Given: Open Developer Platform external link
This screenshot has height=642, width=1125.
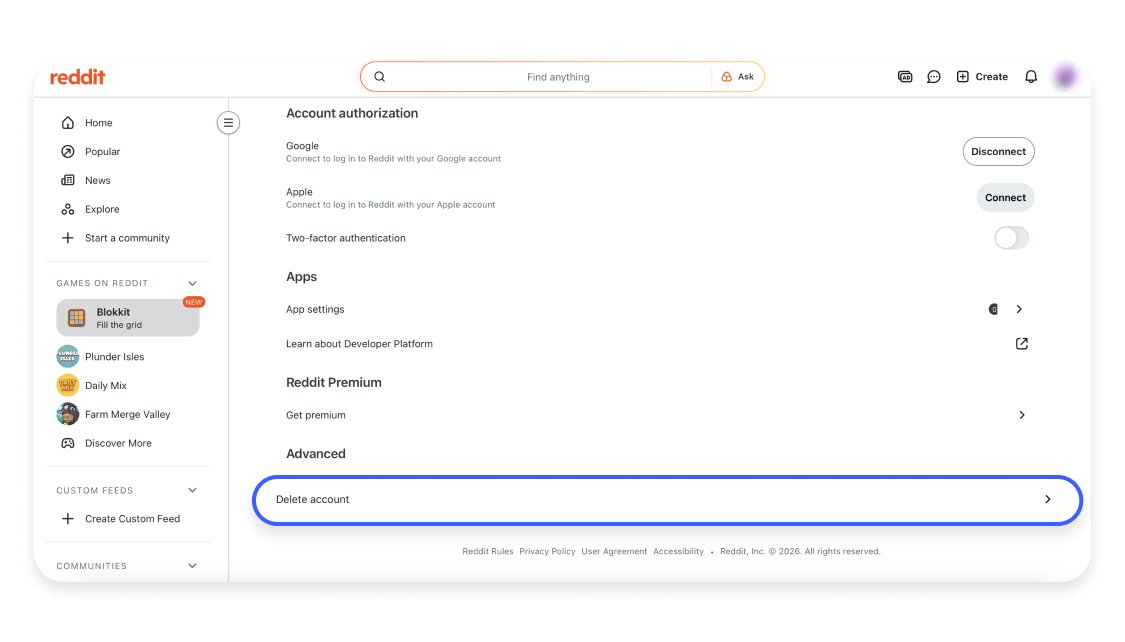Looking at the screenshot, I should (x=1021, y=343).
